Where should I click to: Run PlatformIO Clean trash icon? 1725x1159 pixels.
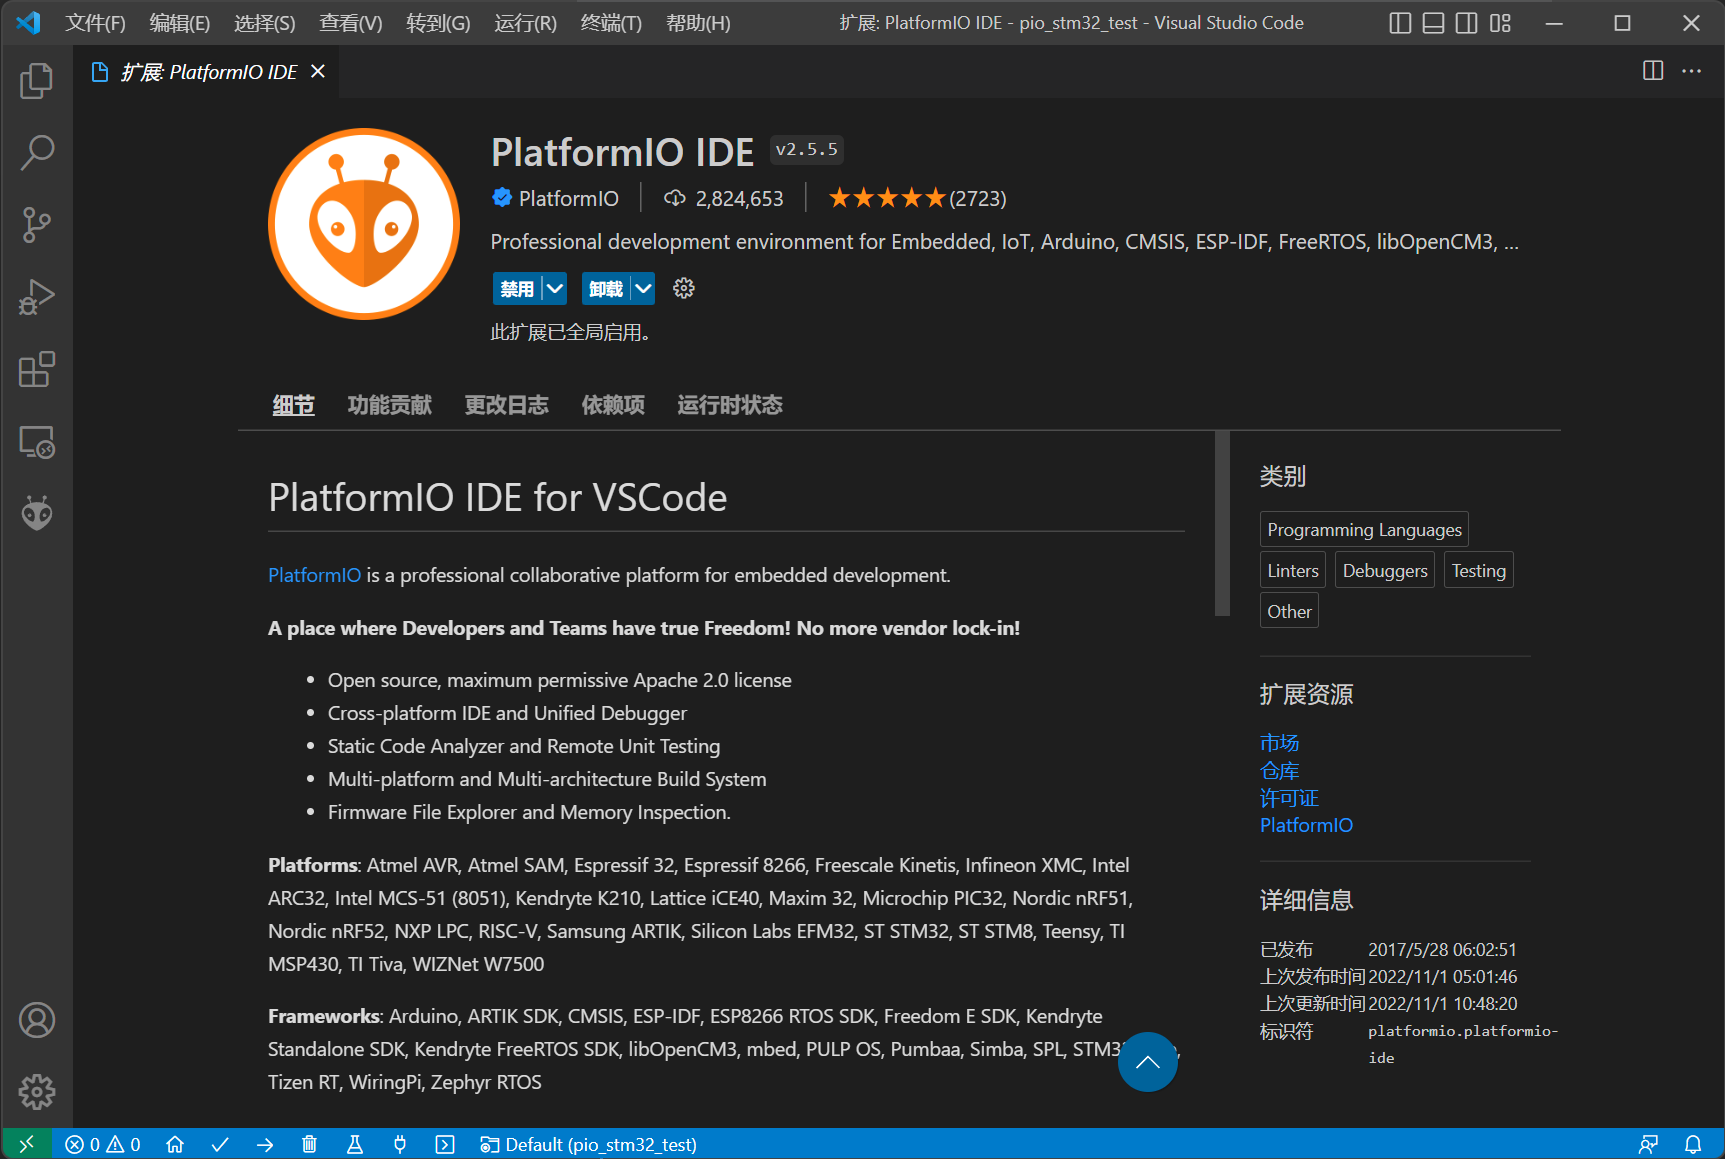coord(310,1144)
